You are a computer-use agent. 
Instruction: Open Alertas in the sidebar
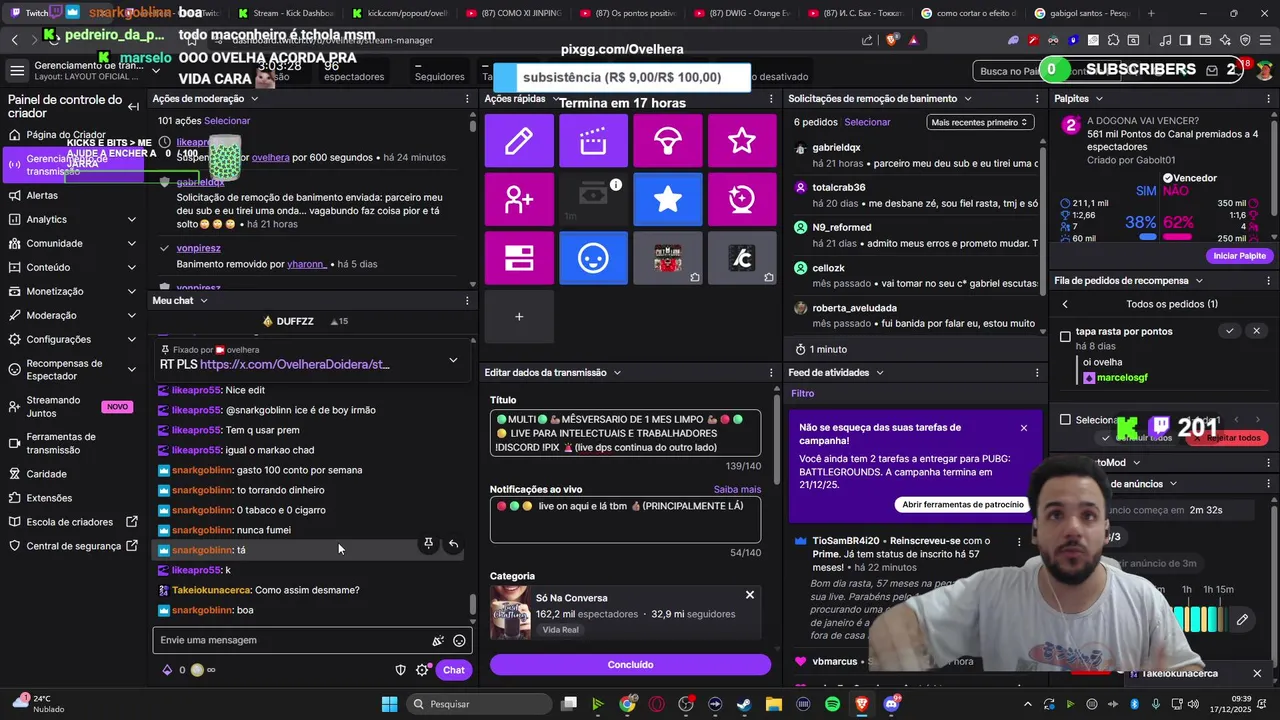pyautogui.click(x=42, y=195)
